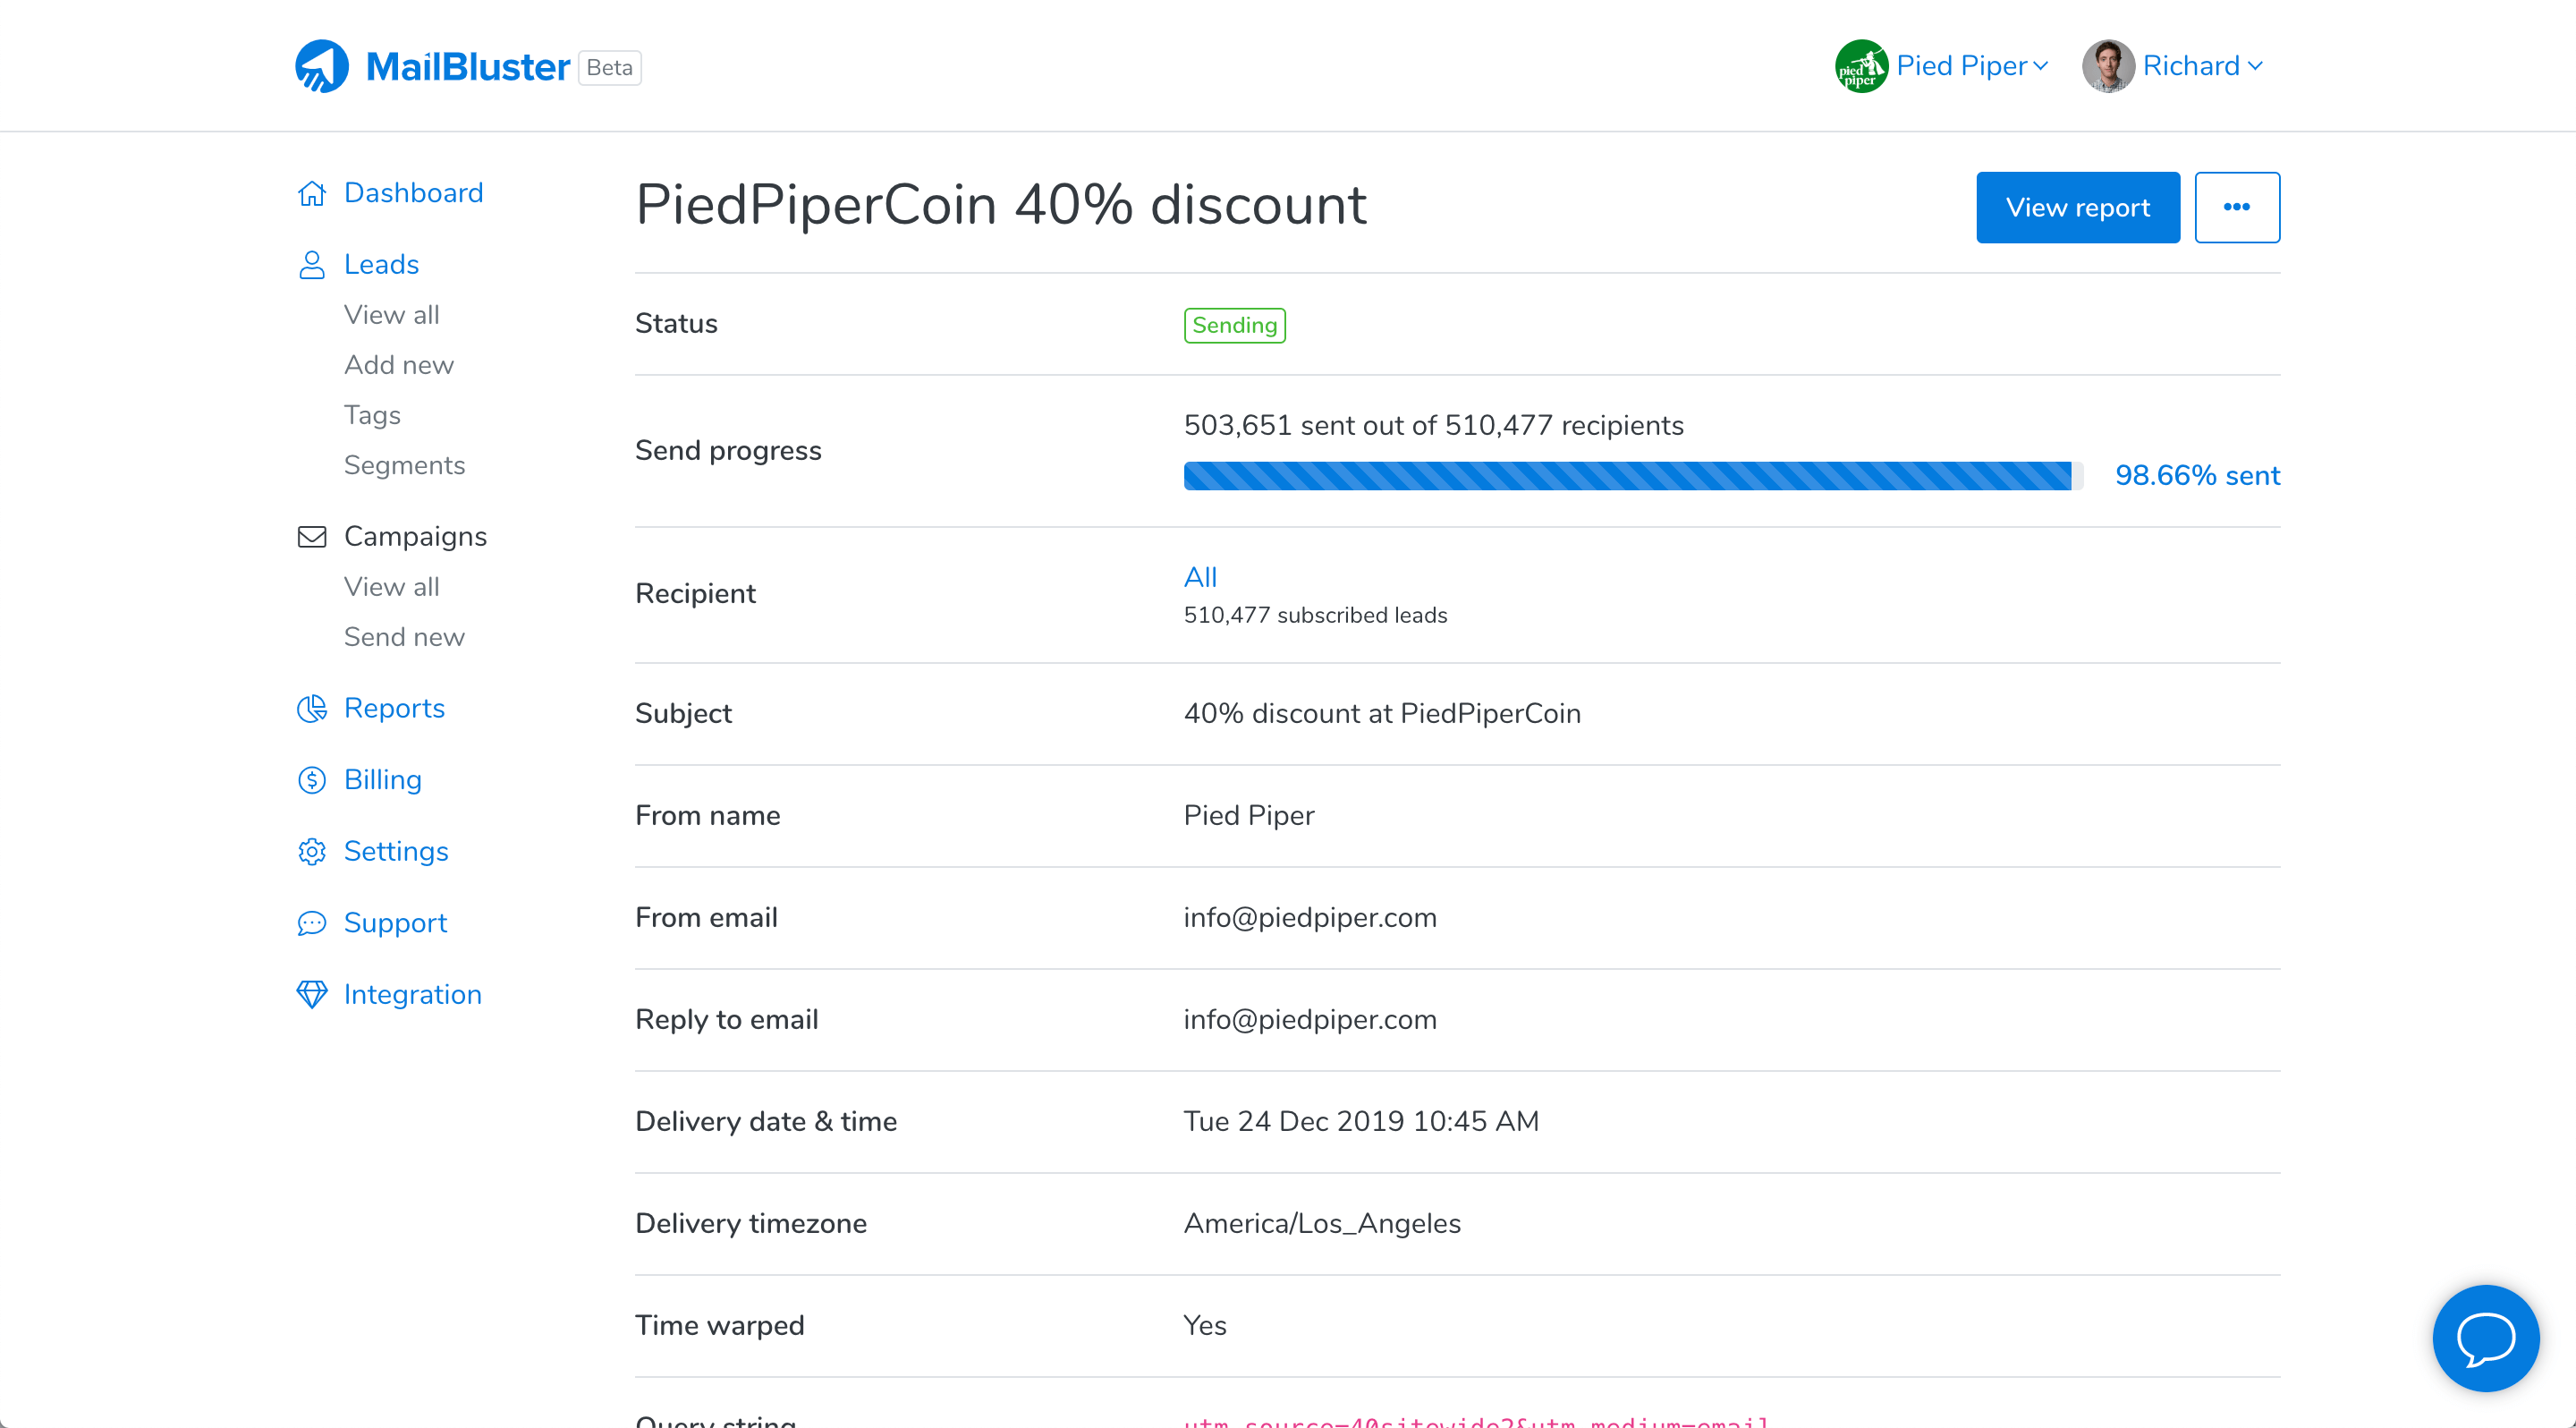Click the Integration diamond icon
Screen dimensions: 2576x1428
tap(312, 995)
